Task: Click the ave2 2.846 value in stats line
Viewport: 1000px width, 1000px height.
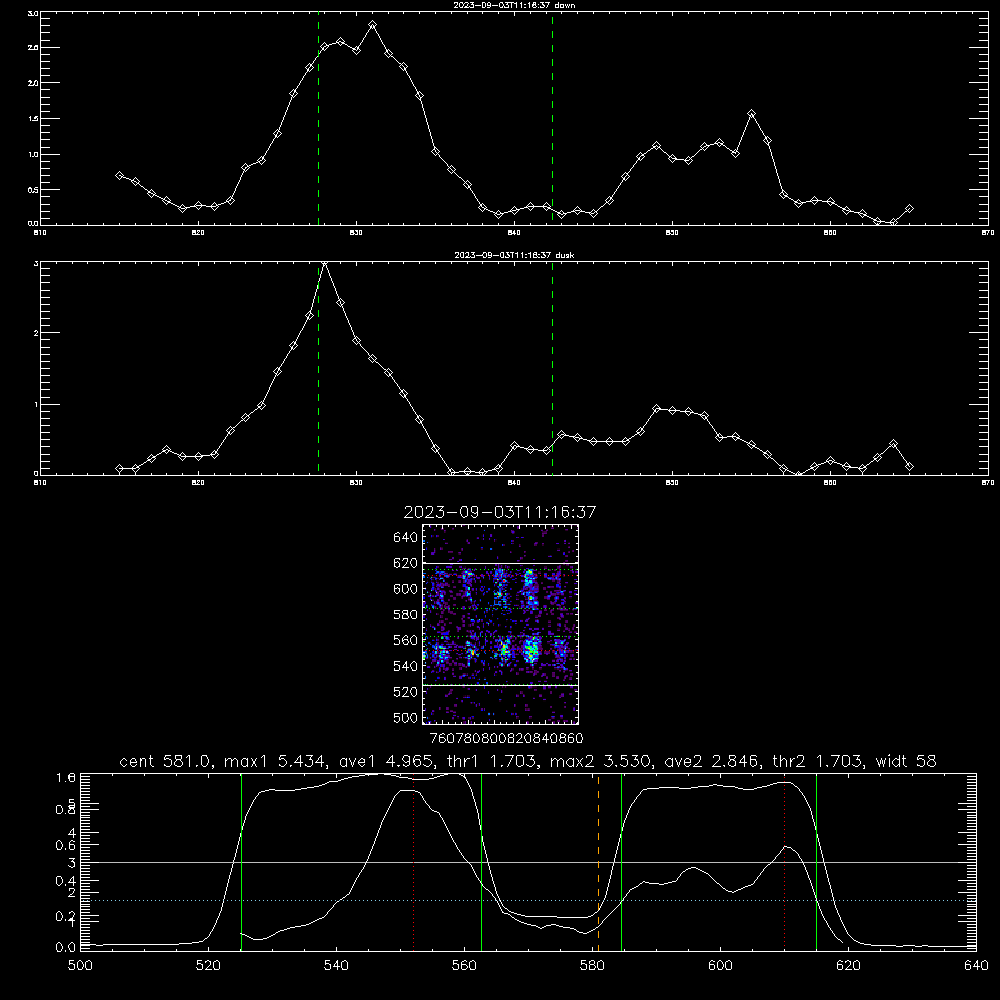Action: (x=711, y=761)
